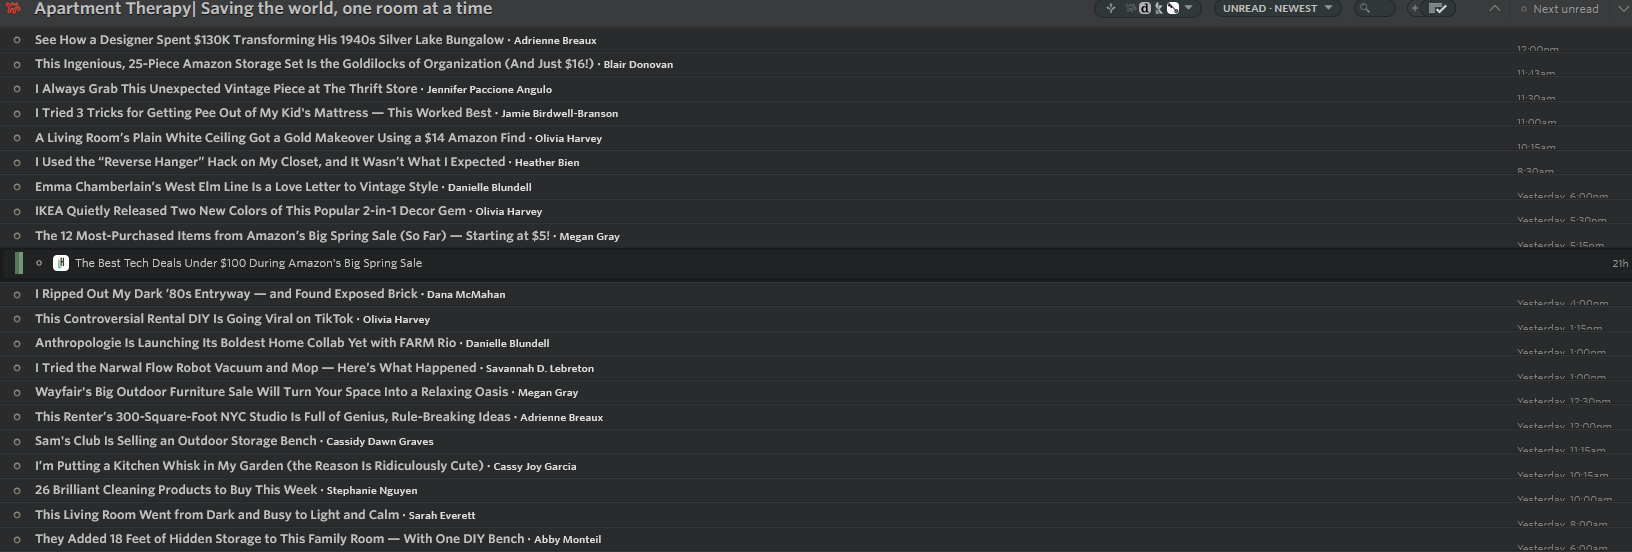This screenshot has height=552, width=1632.
Task: Click the Apartment Therapy feed logo icon
Action: coord(13,8)
